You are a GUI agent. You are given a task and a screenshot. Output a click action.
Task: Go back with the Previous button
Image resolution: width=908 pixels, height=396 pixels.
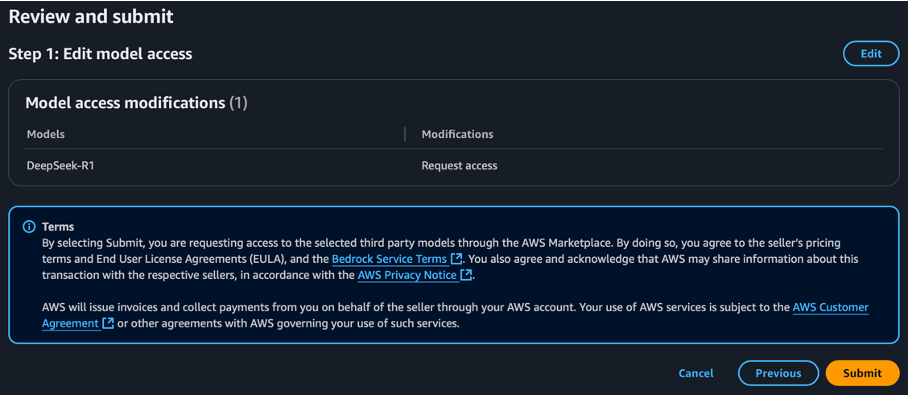[x=778, y=373]
